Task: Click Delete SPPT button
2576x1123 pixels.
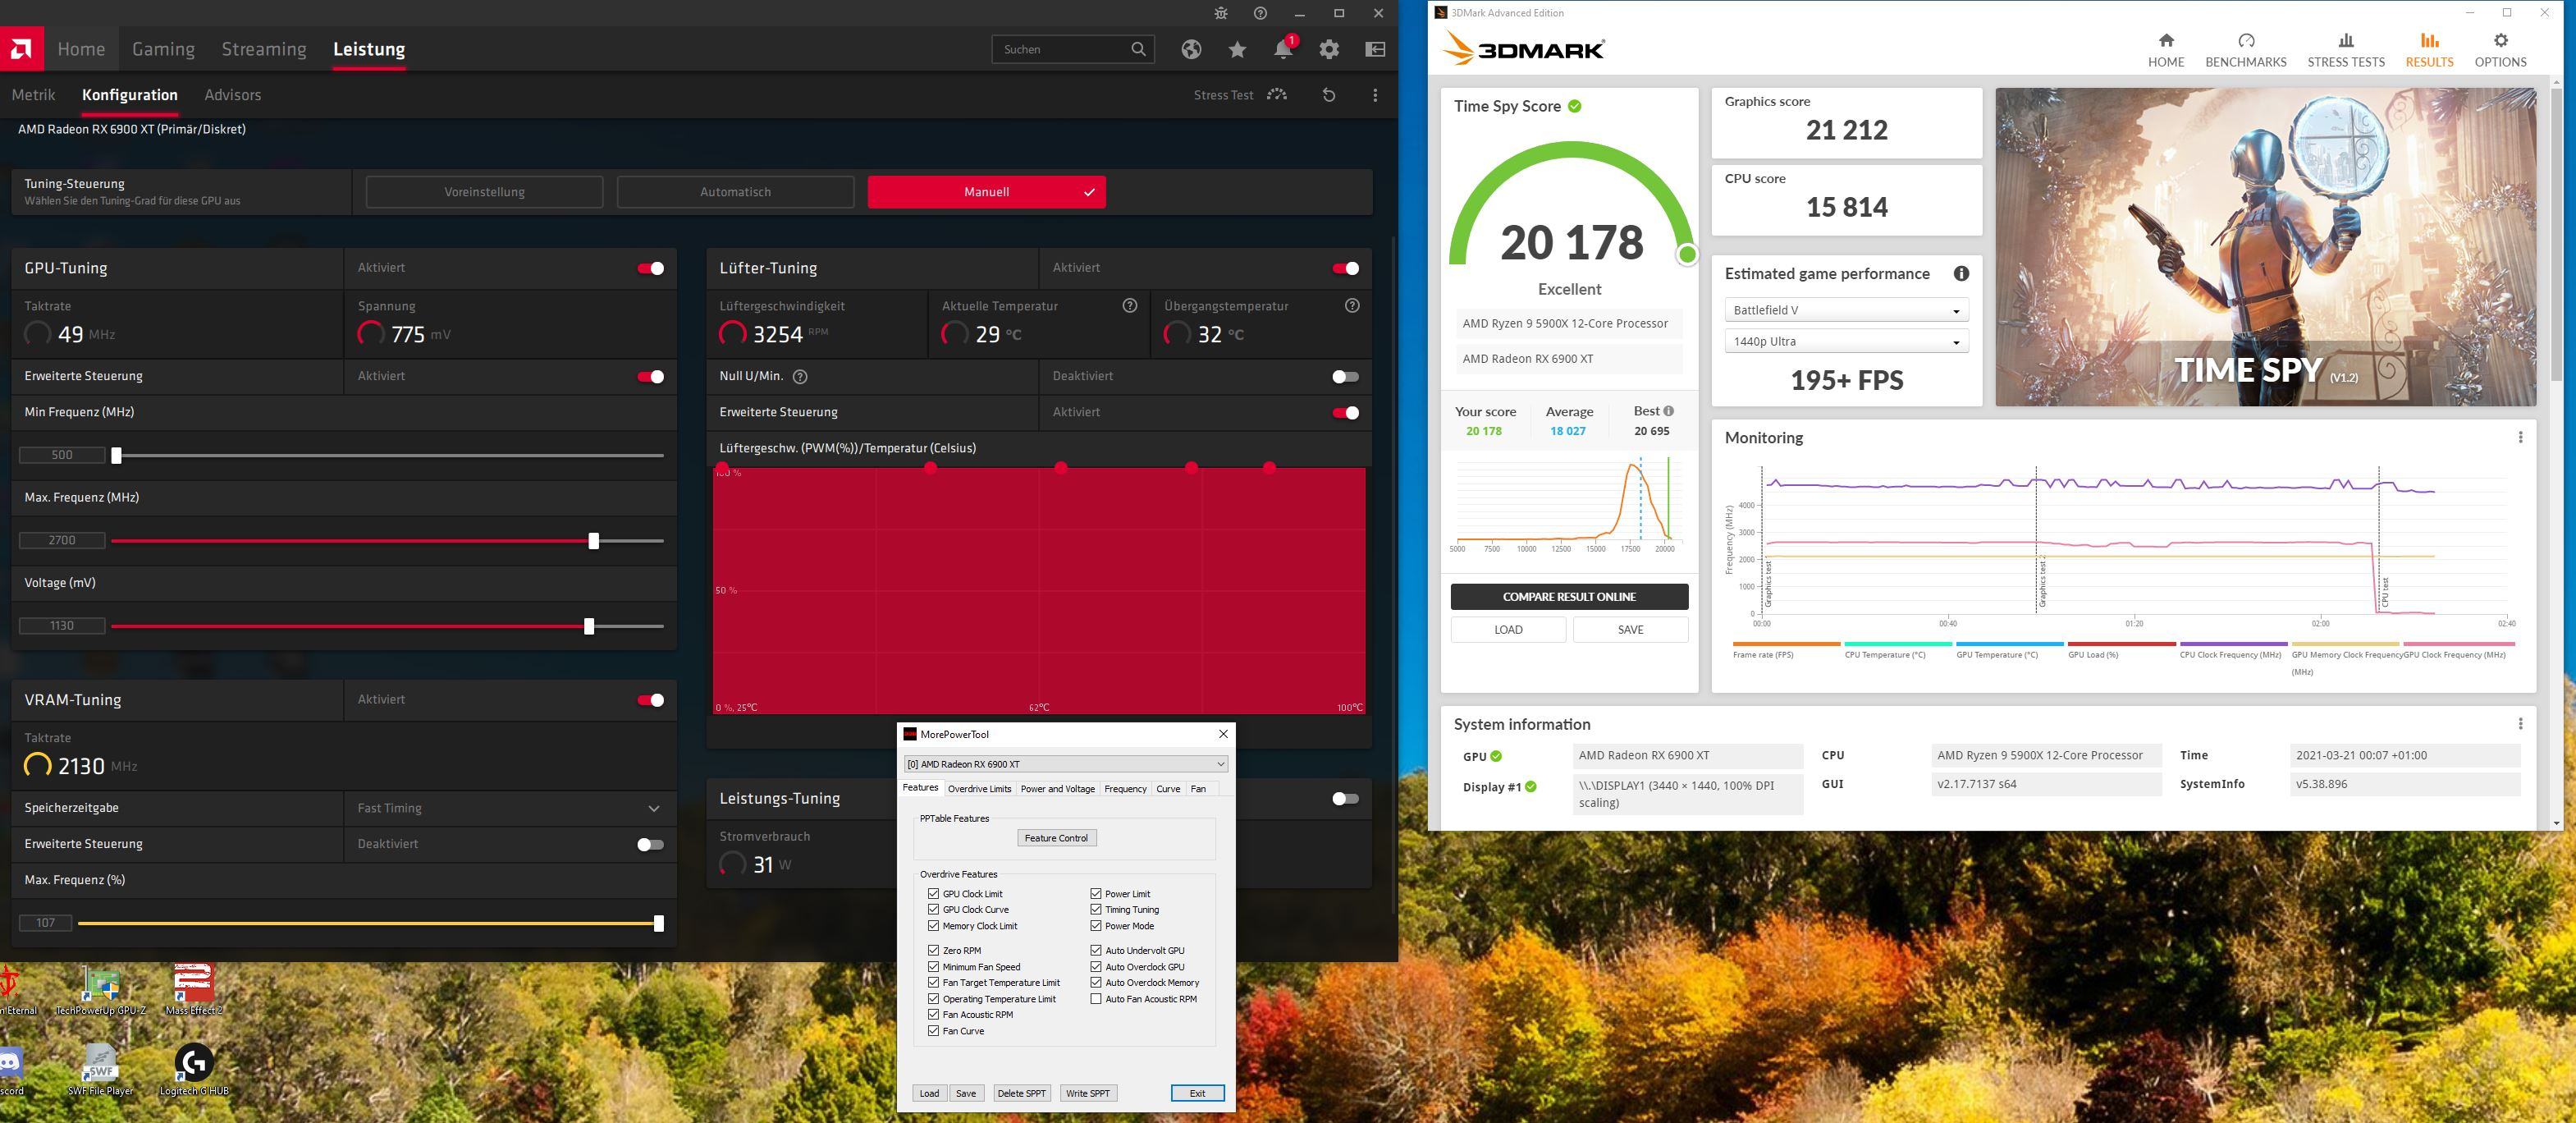Action: [1021, 1093]
